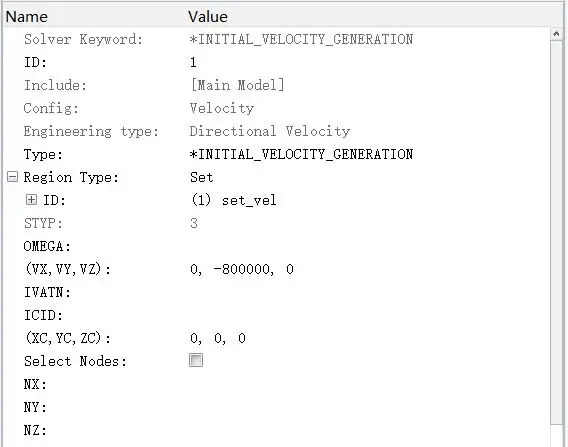Click the scrollbar up arrow
568x447 pixels.
click(x=556, y=34)
